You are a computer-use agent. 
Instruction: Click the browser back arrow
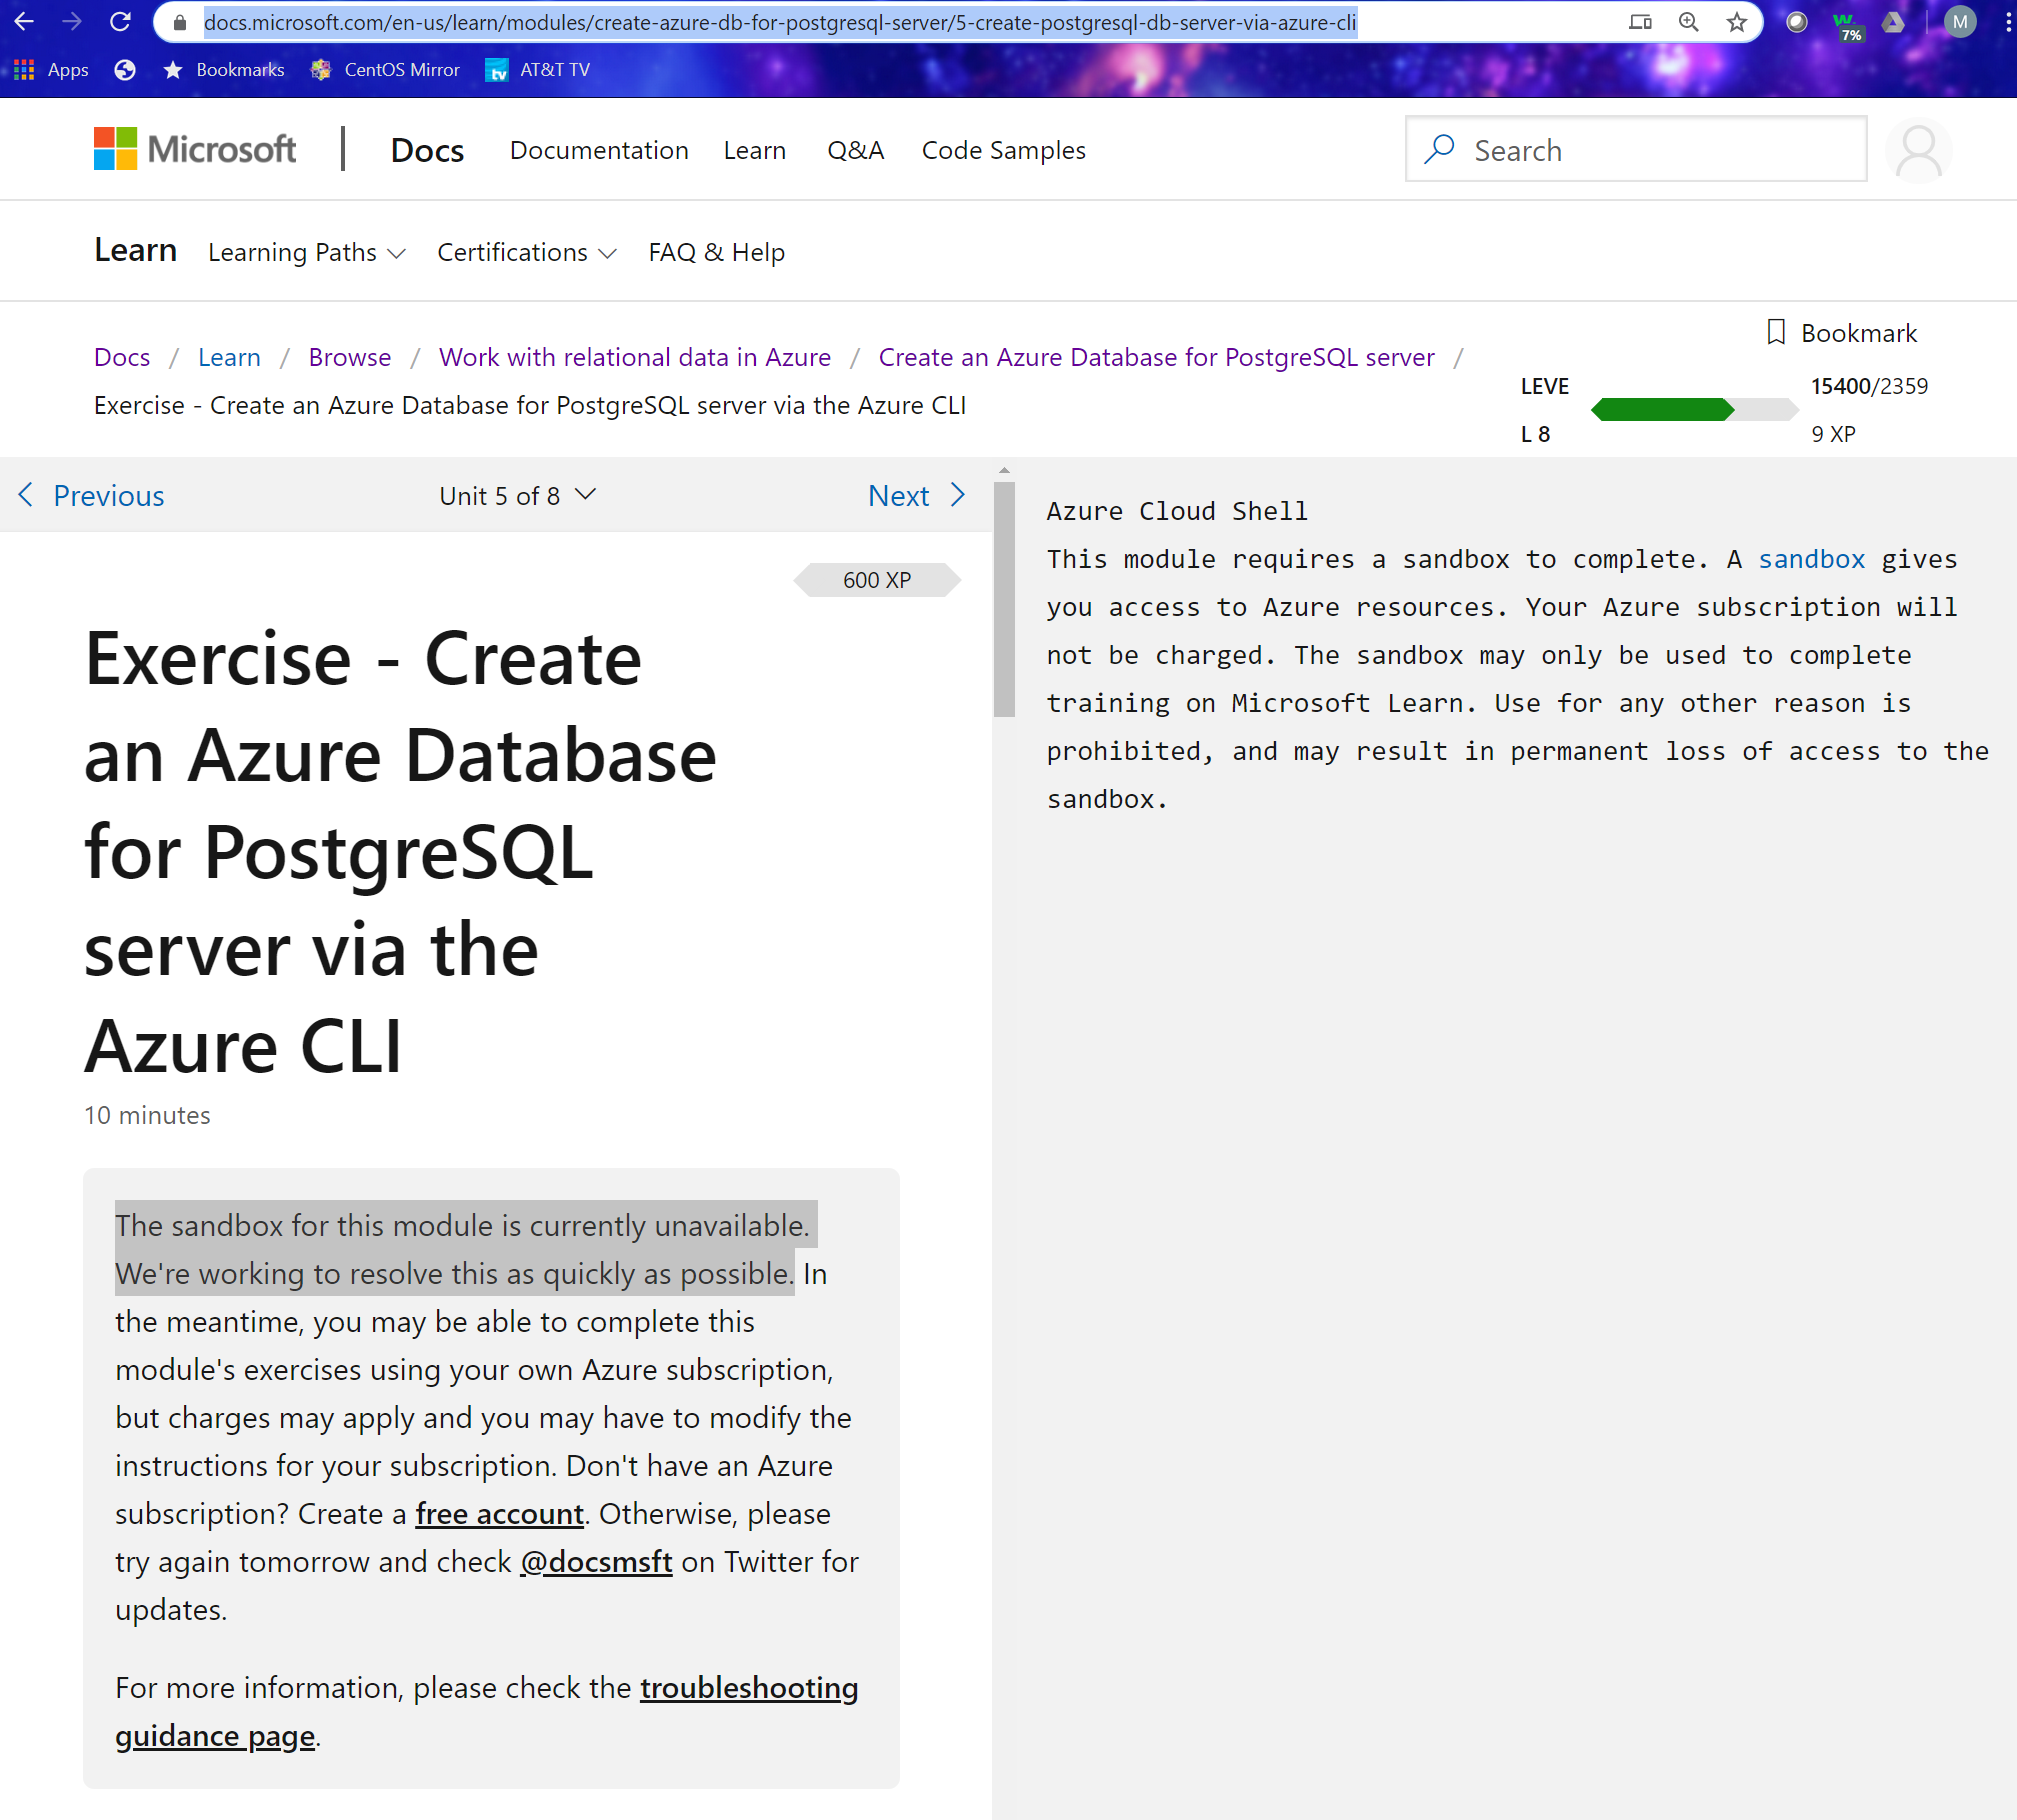[x=23, y=21]
